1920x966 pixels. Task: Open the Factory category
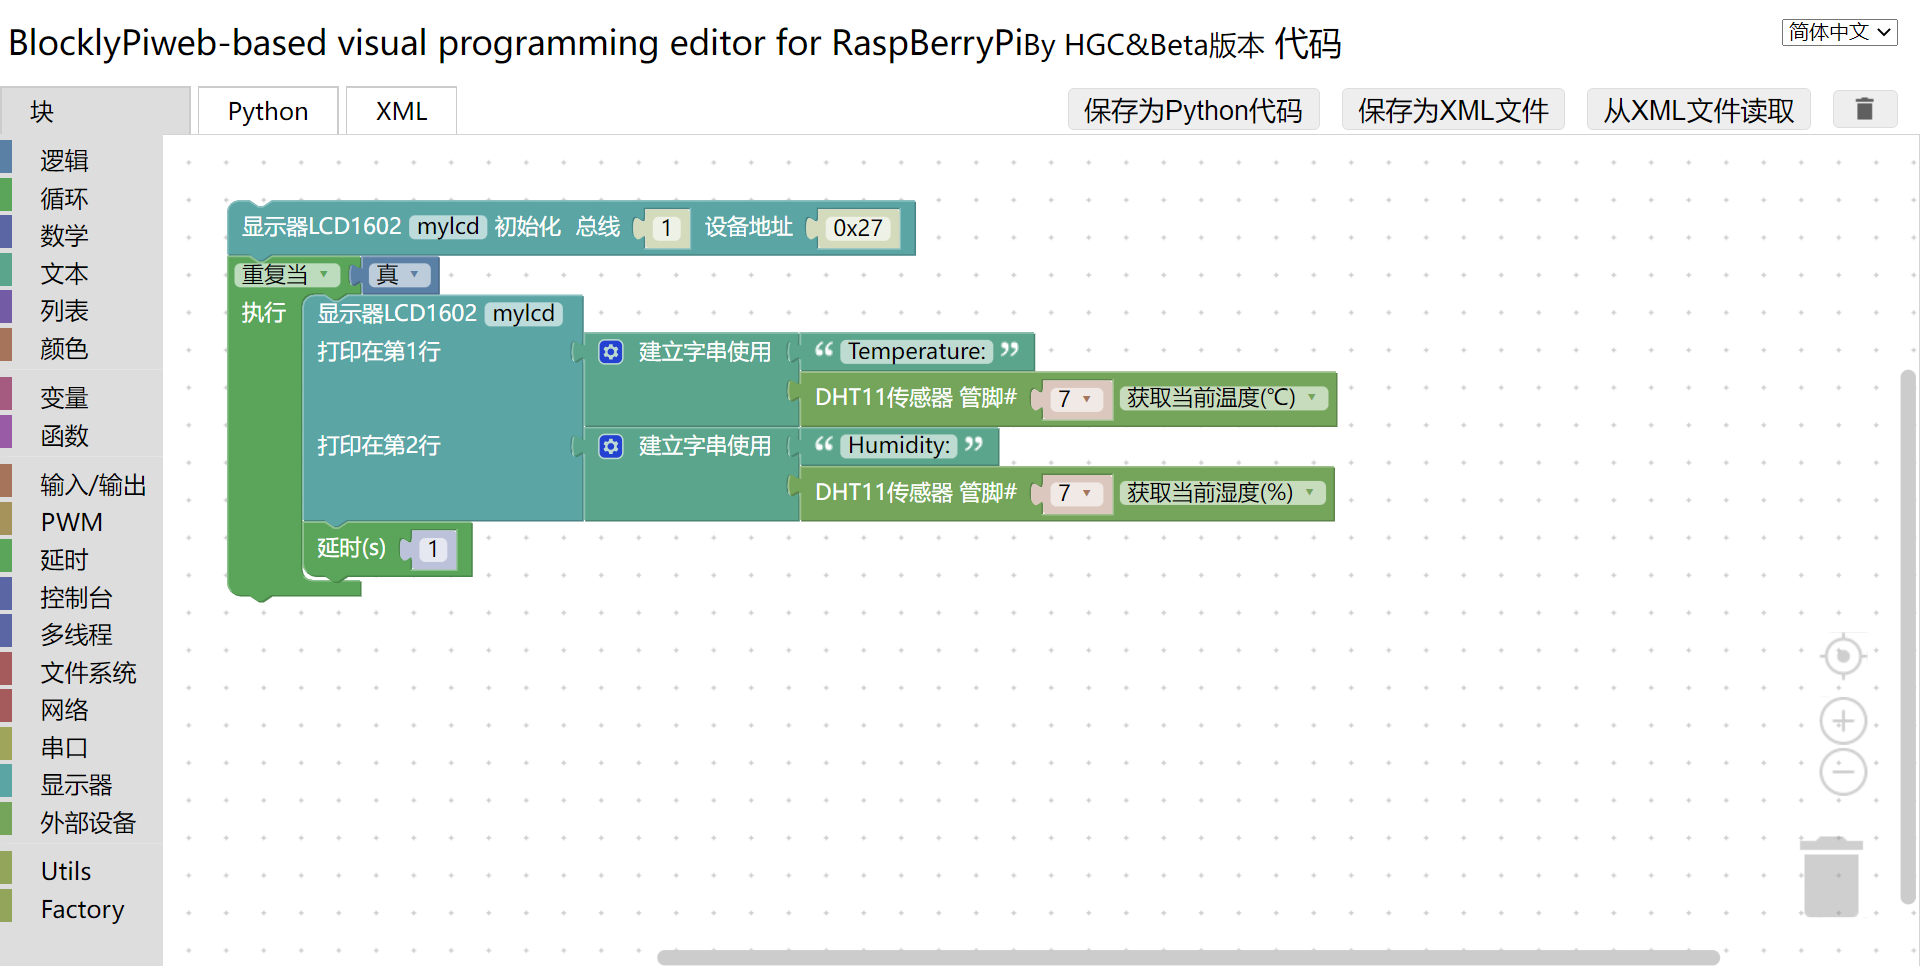81,909
